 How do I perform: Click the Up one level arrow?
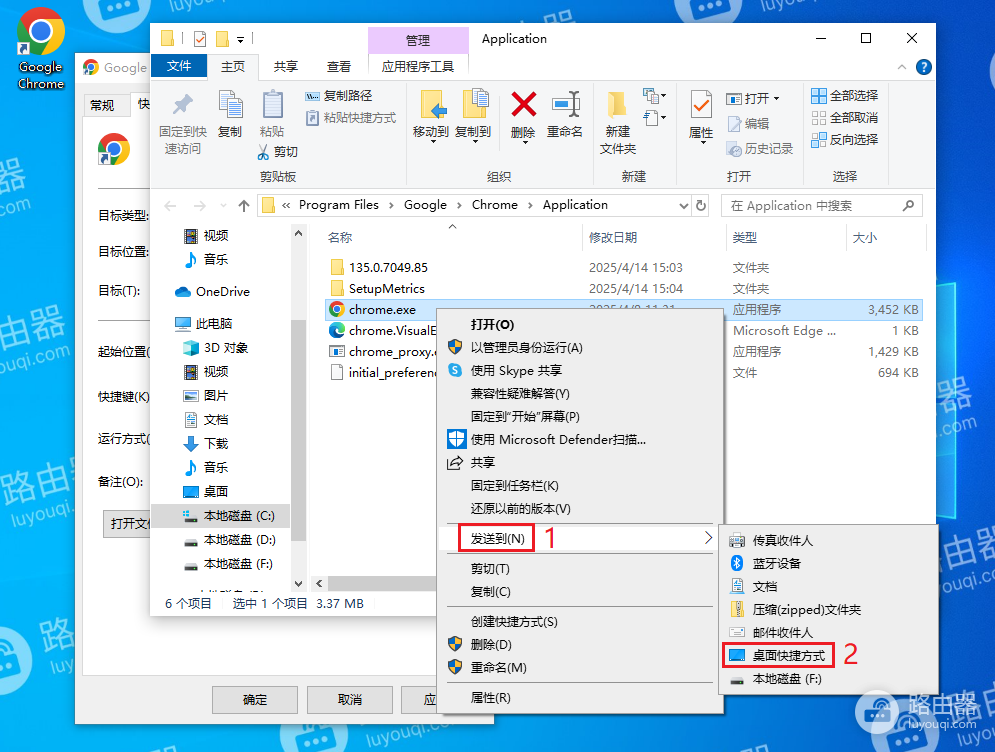(244, 206)
